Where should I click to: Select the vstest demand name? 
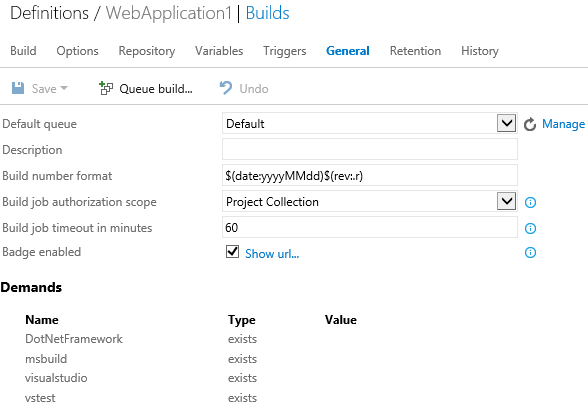(40, 398)
